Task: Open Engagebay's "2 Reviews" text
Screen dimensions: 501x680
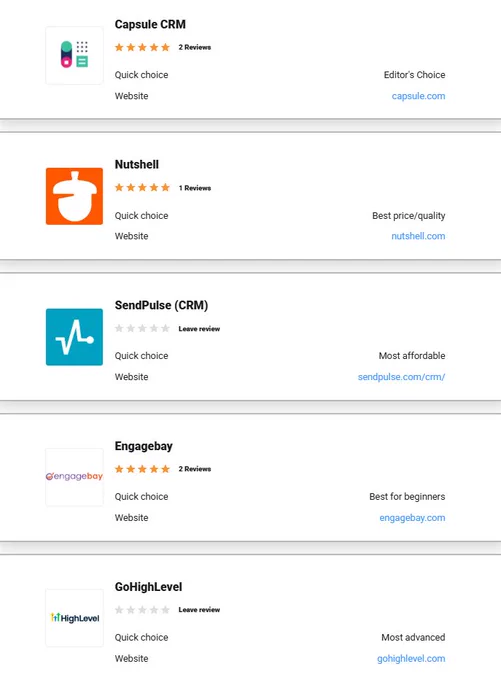Action: pos(195,469)
